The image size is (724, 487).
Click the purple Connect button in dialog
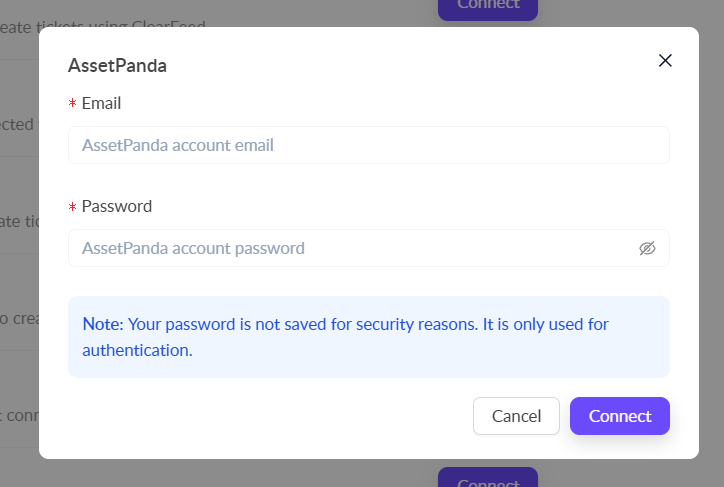619,416
